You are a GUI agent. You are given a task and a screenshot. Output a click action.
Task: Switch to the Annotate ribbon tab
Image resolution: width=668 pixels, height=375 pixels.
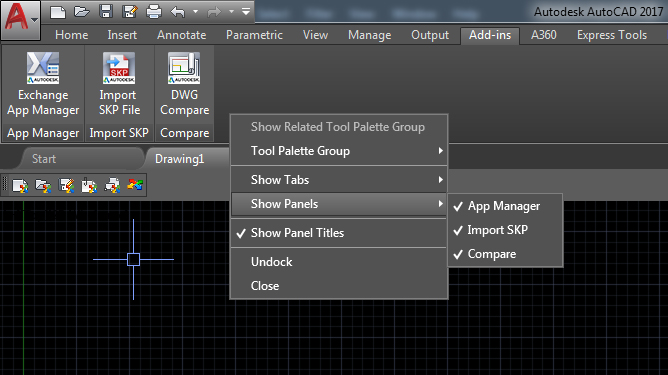point(181,35)
